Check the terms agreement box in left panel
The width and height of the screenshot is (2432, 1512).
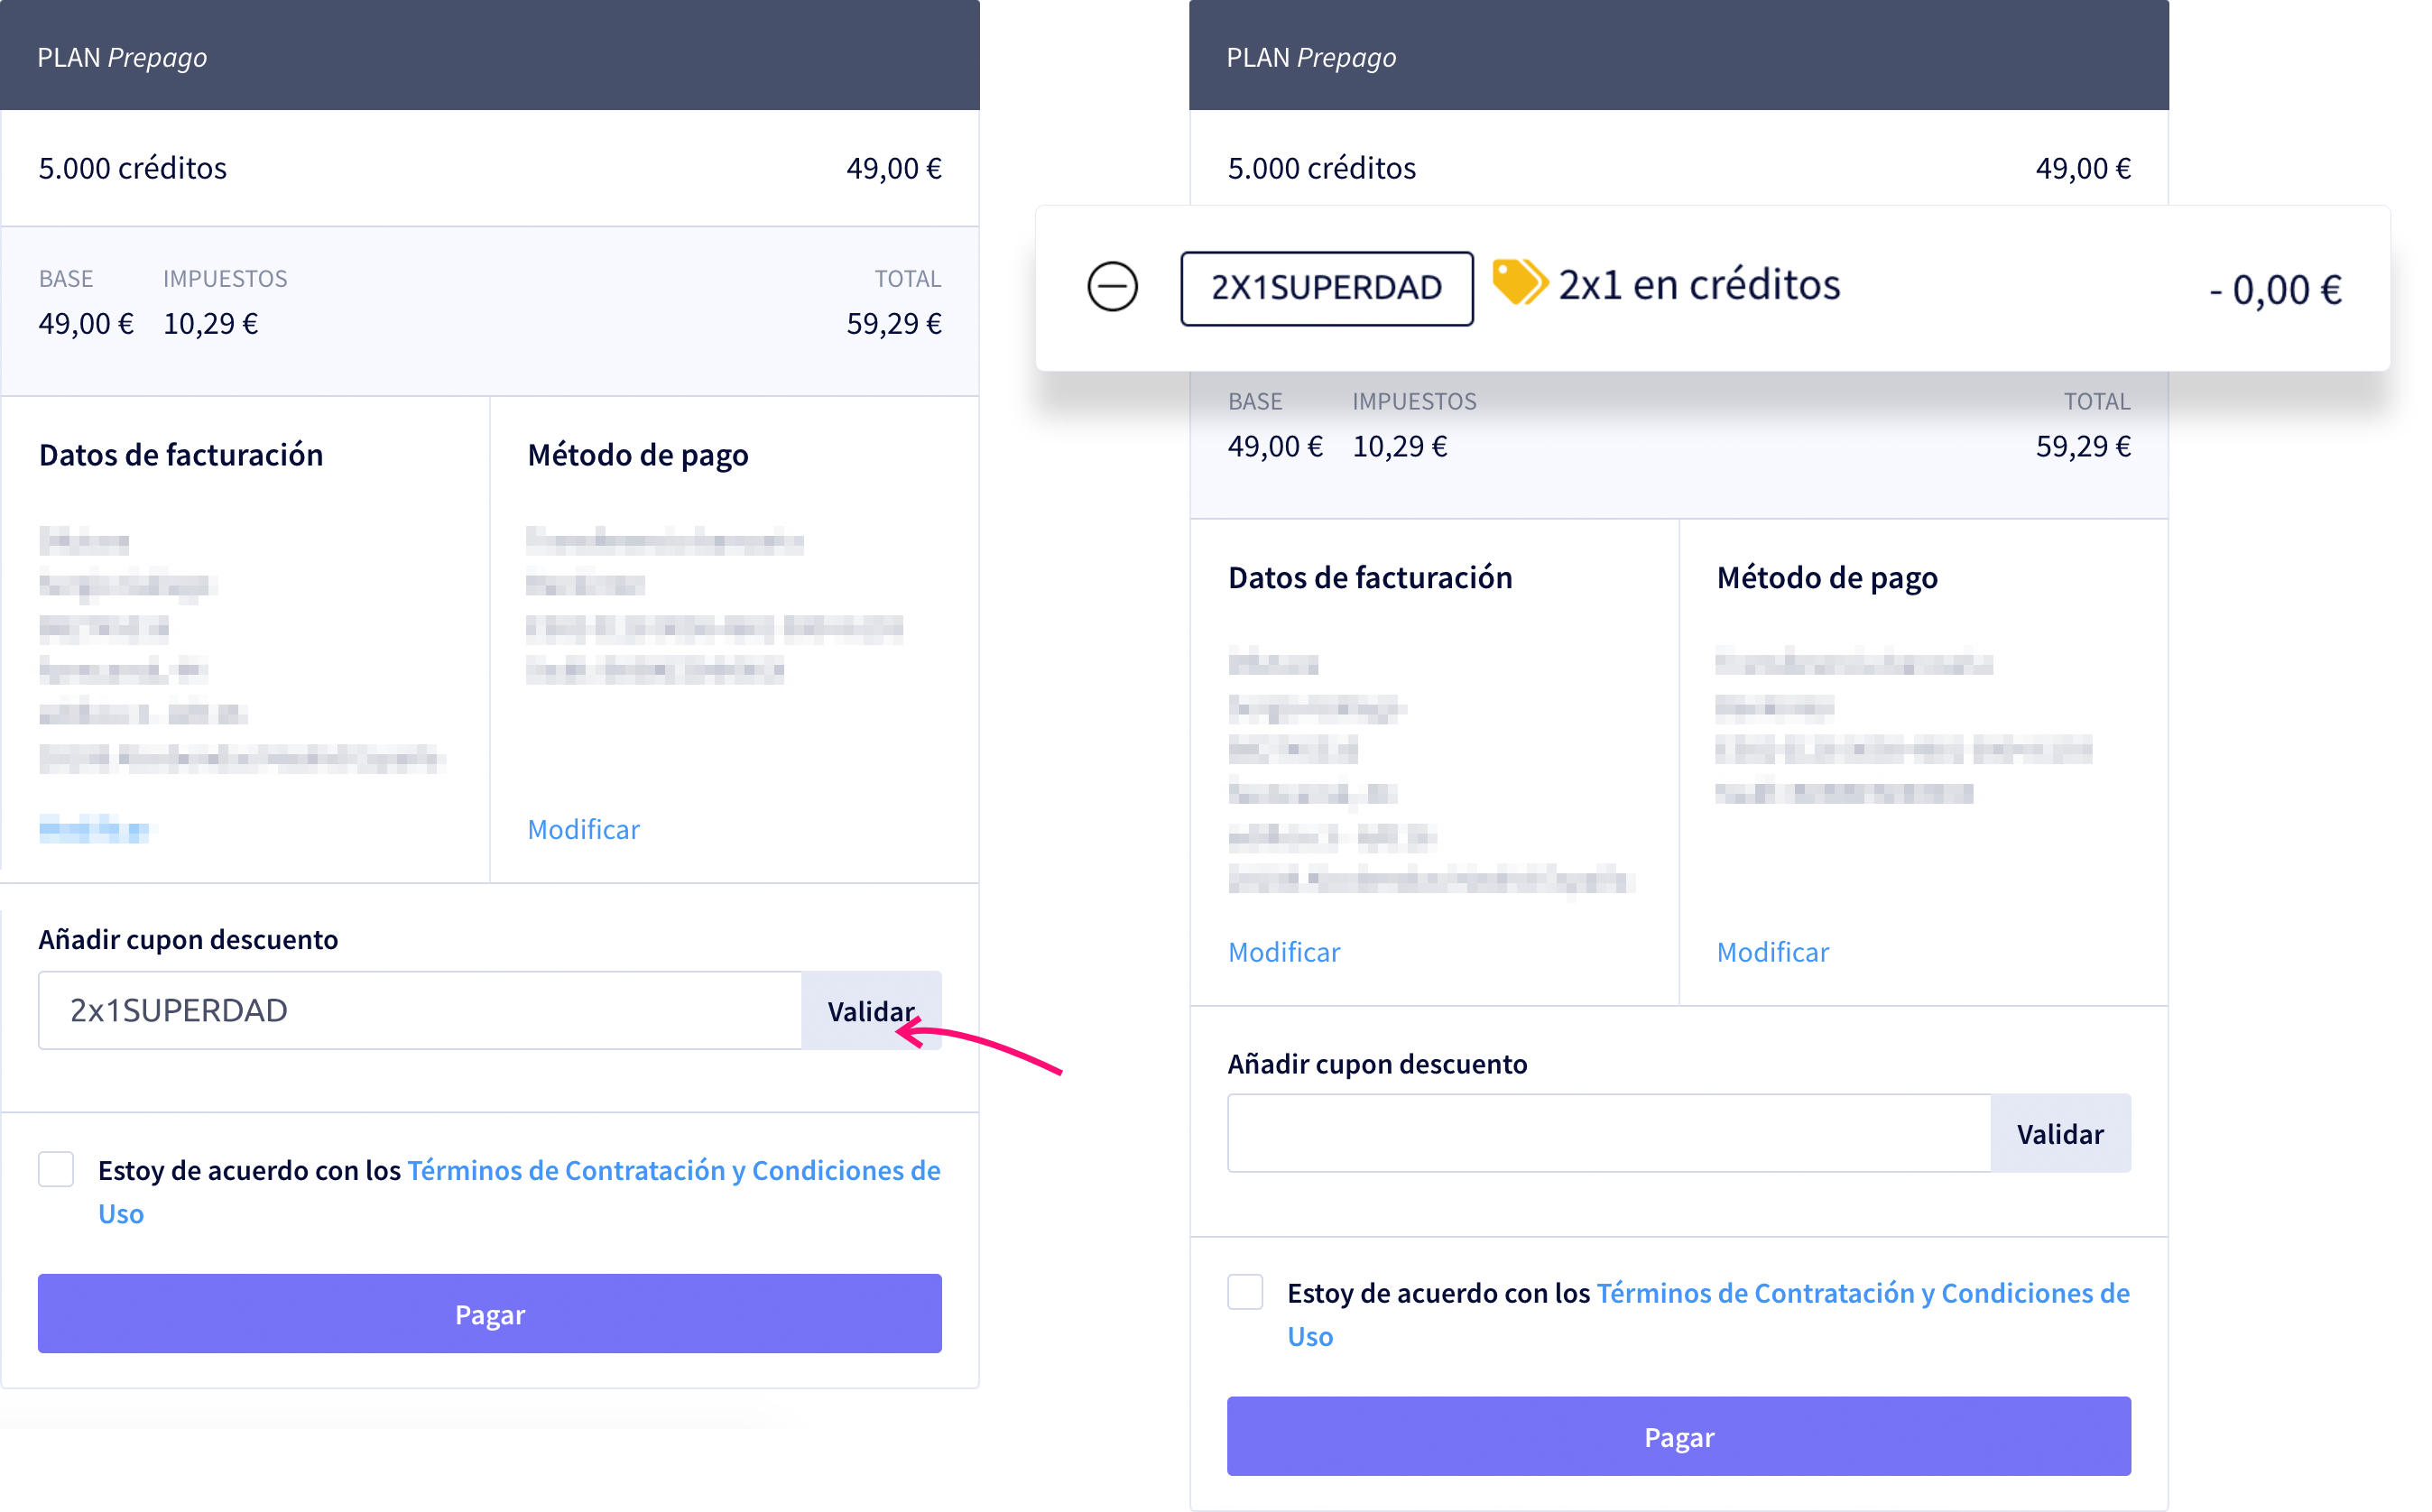click(56, 1169)
